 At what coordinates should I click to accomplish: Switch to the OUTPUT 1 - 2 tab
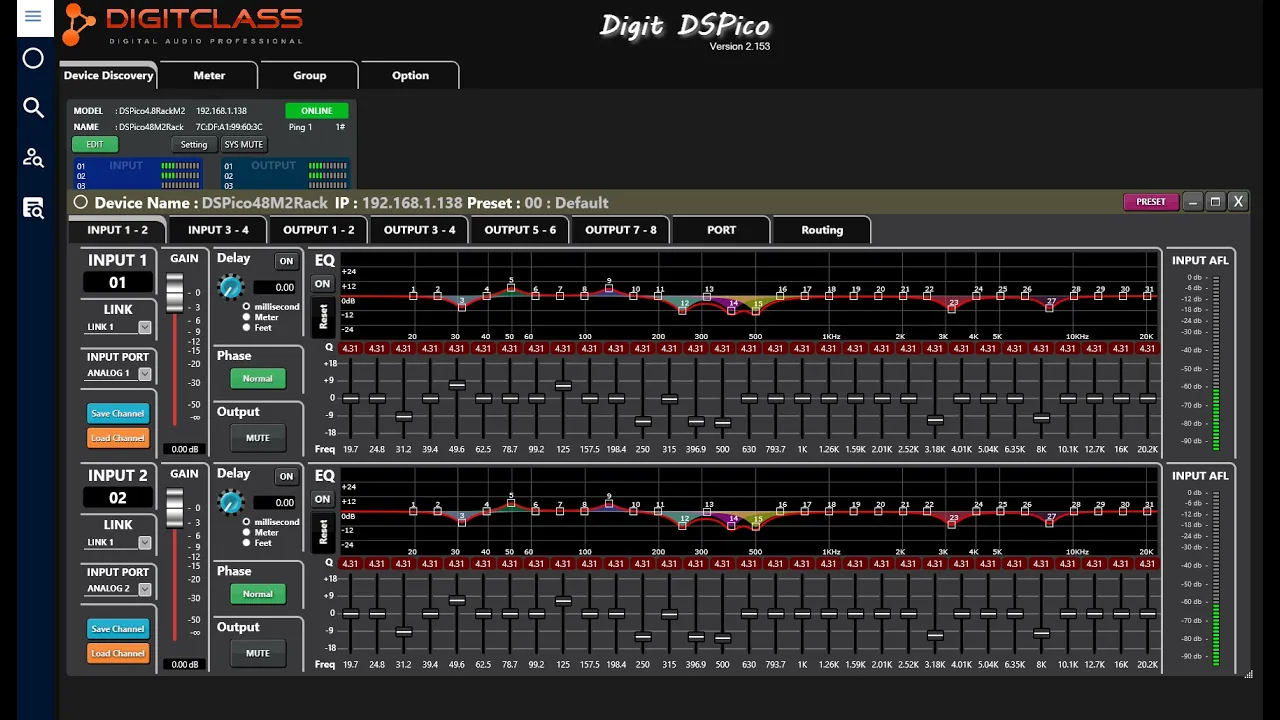pyautogui.click(x=319, y=230)
